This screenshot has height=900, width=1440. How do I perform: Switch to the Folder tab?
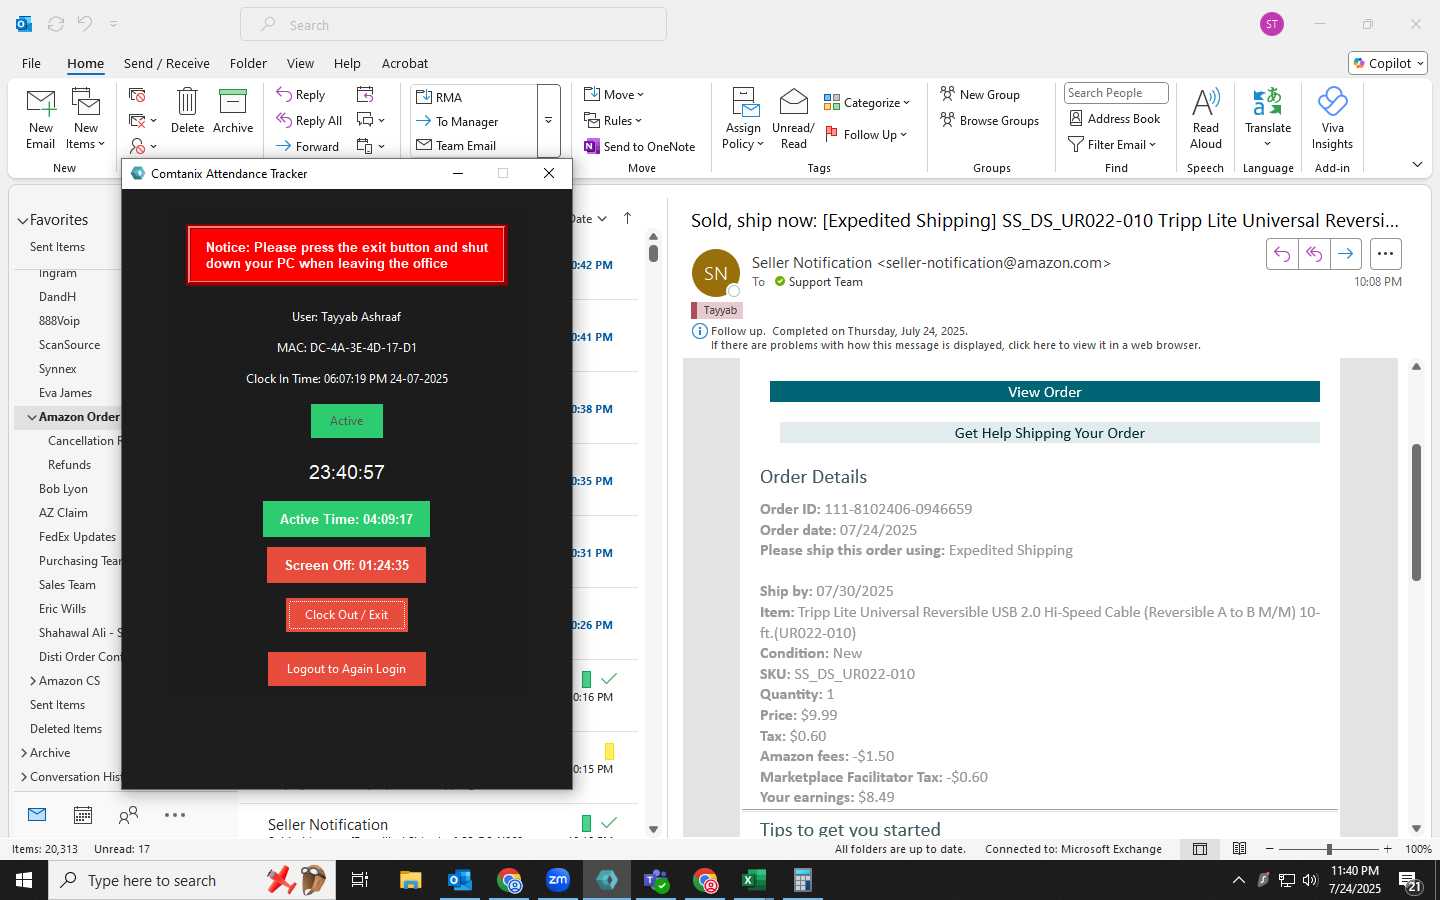tap(248, 63)
